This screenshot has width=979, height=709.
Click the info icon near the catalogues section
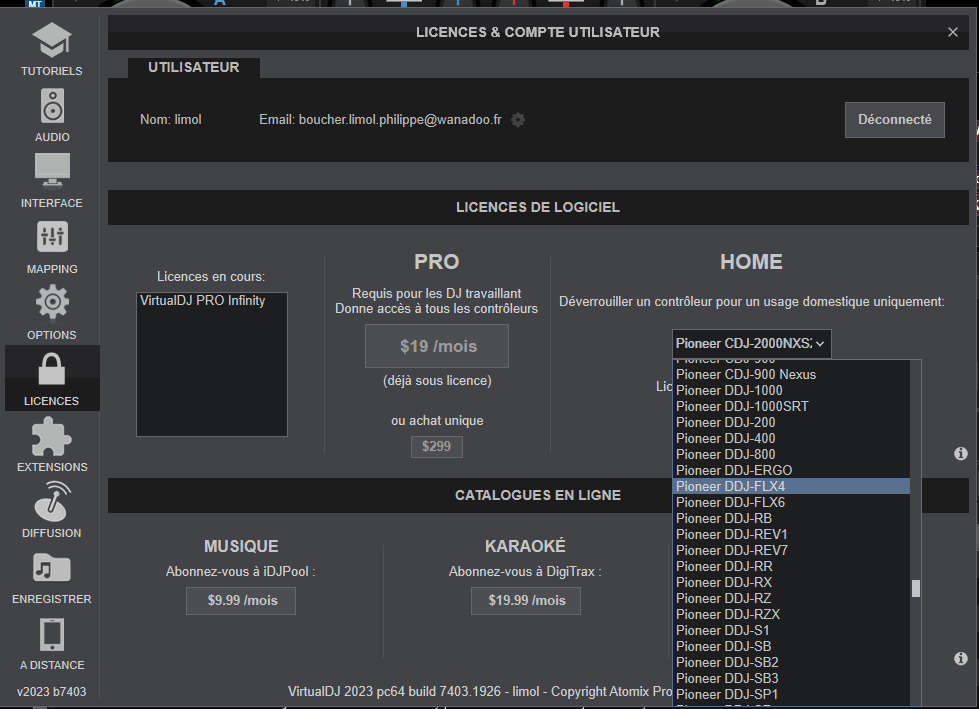click(961, 658)
